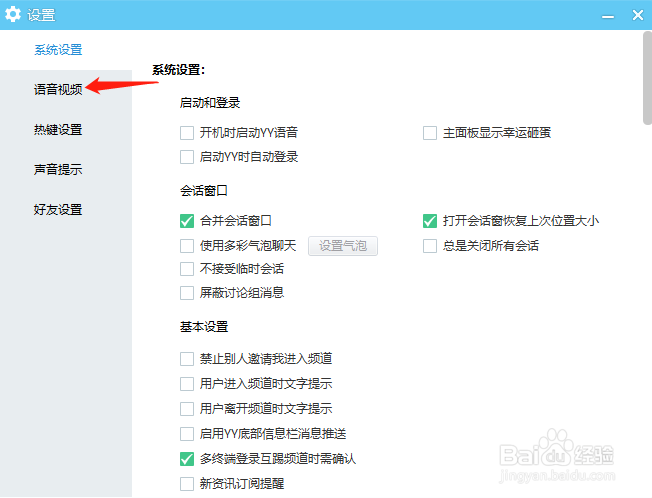Click the 基本设置 section heading

coord(204,327)
